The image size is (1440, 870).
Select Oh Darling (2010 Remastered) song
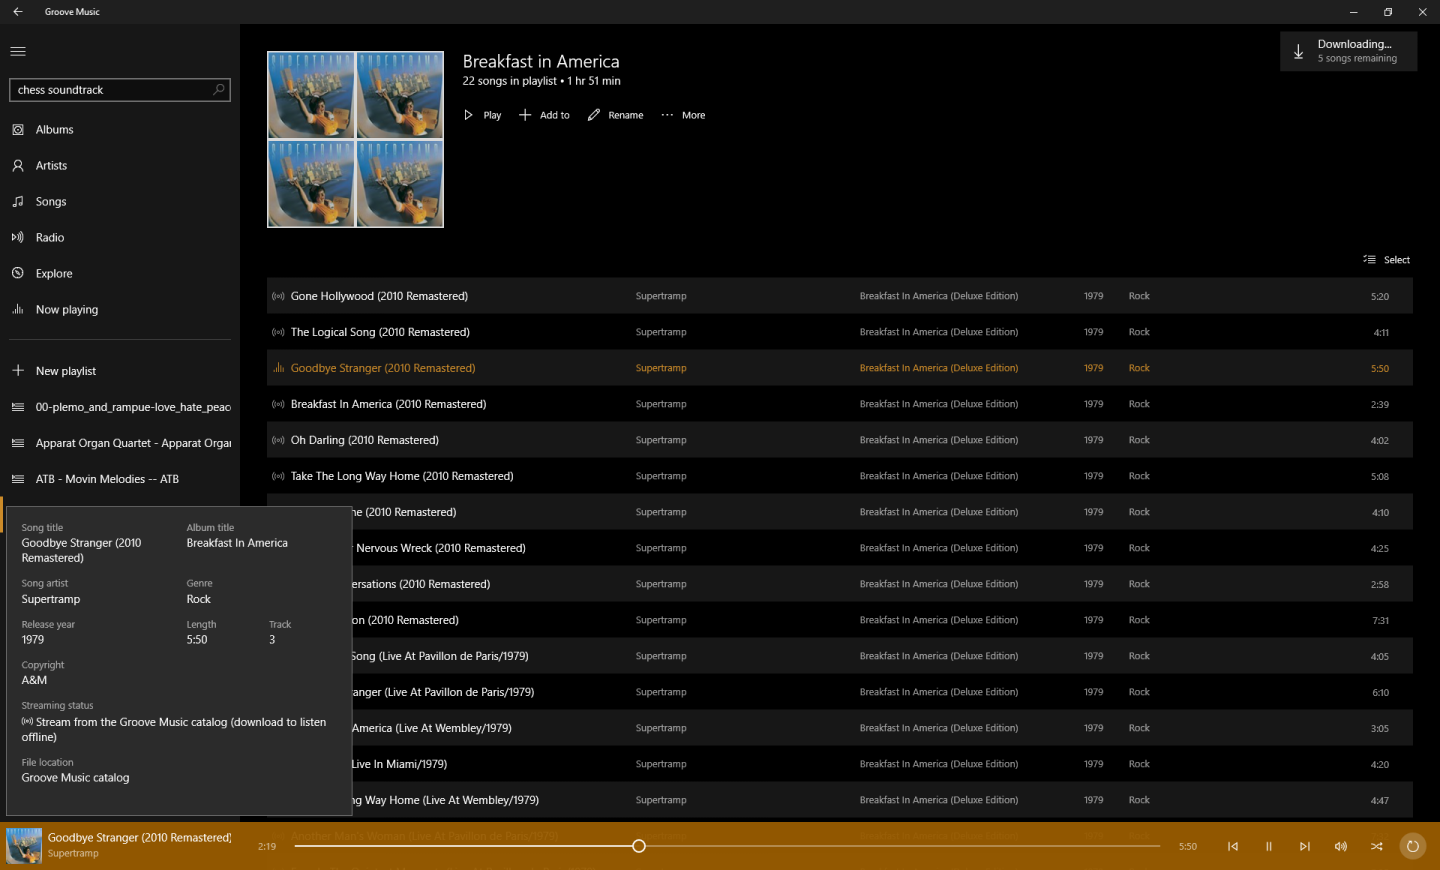[839, 440]
